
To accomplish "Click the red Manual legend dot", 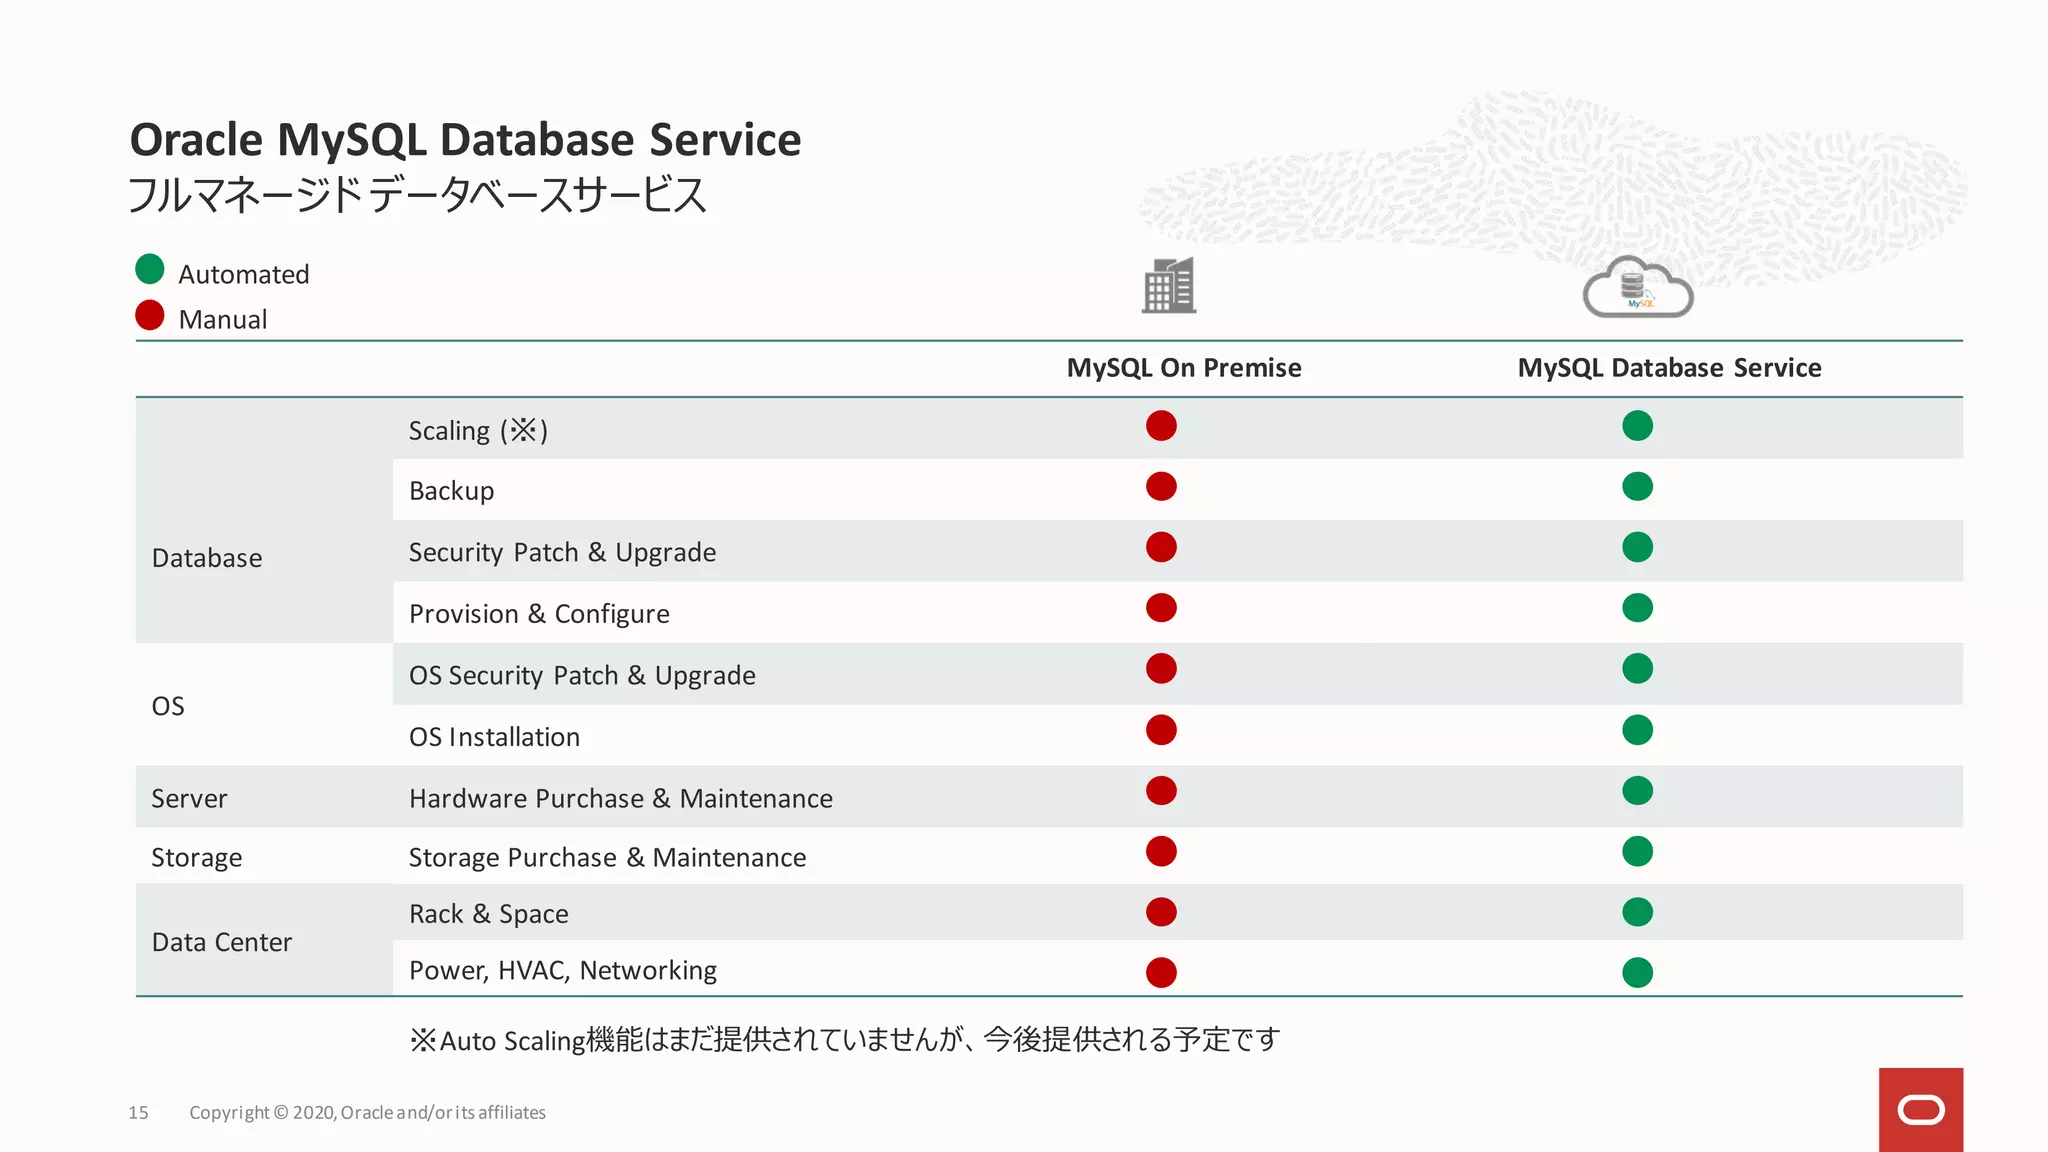I will click(x=150, y=315).
